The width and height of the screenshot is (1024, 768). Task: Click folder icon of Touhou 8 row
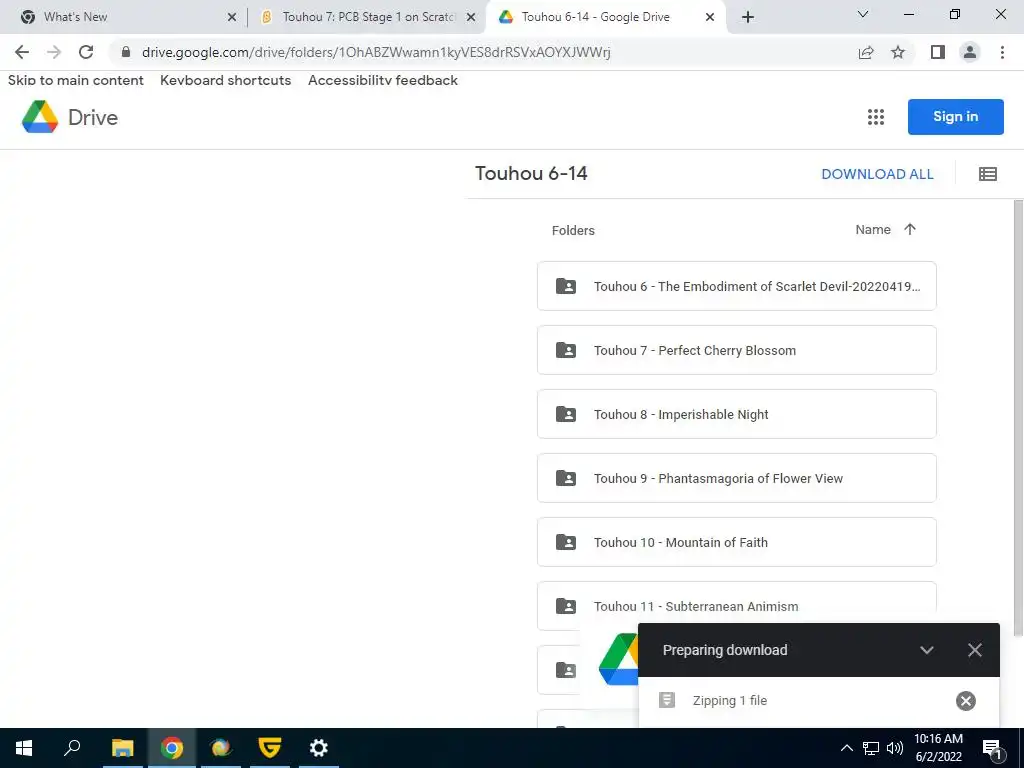pyautogui.click(x=566, y=414)
